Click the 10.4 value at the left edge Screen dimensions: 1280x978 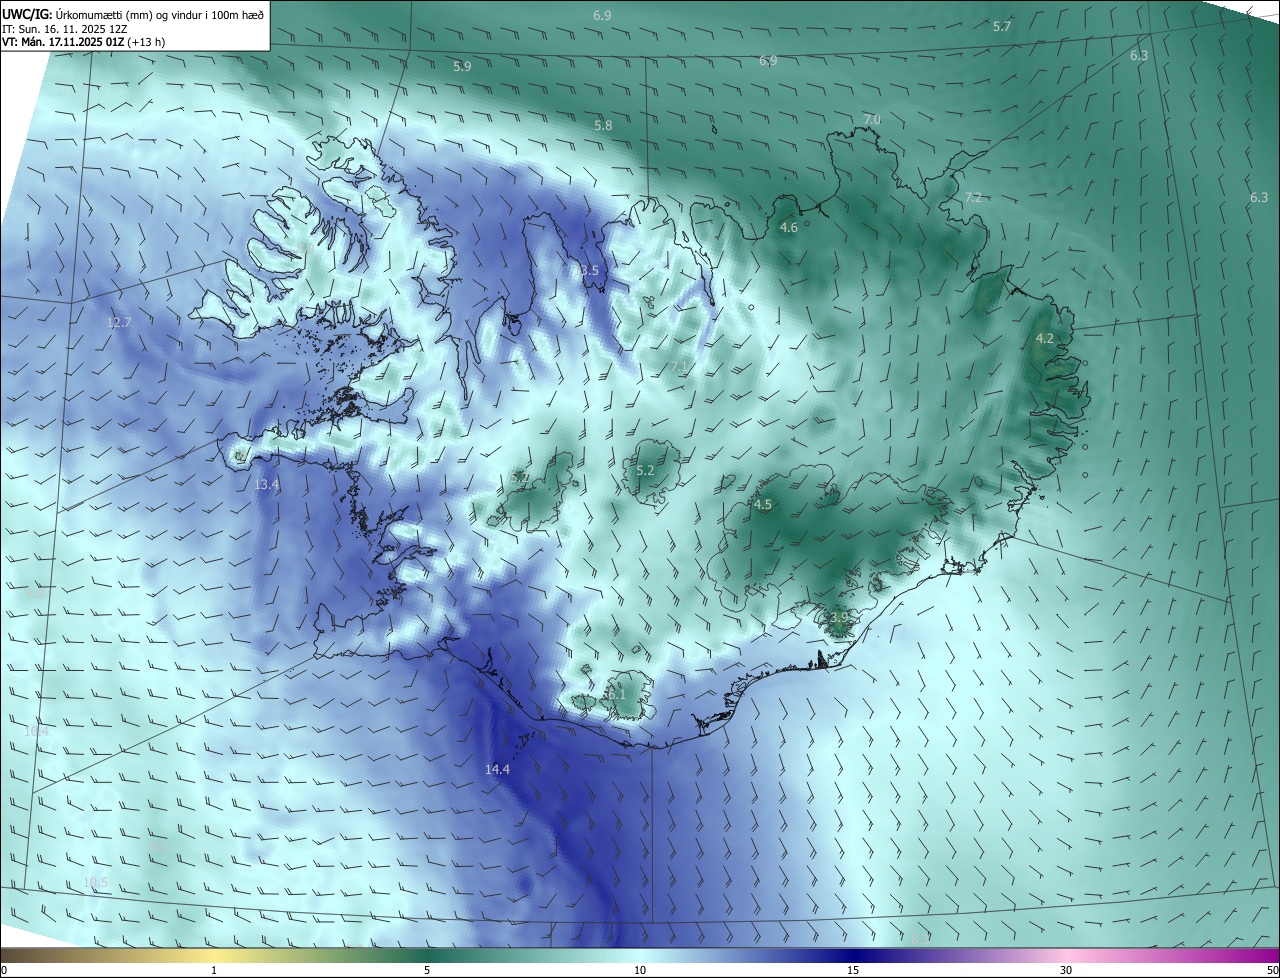tap(36, 732)
